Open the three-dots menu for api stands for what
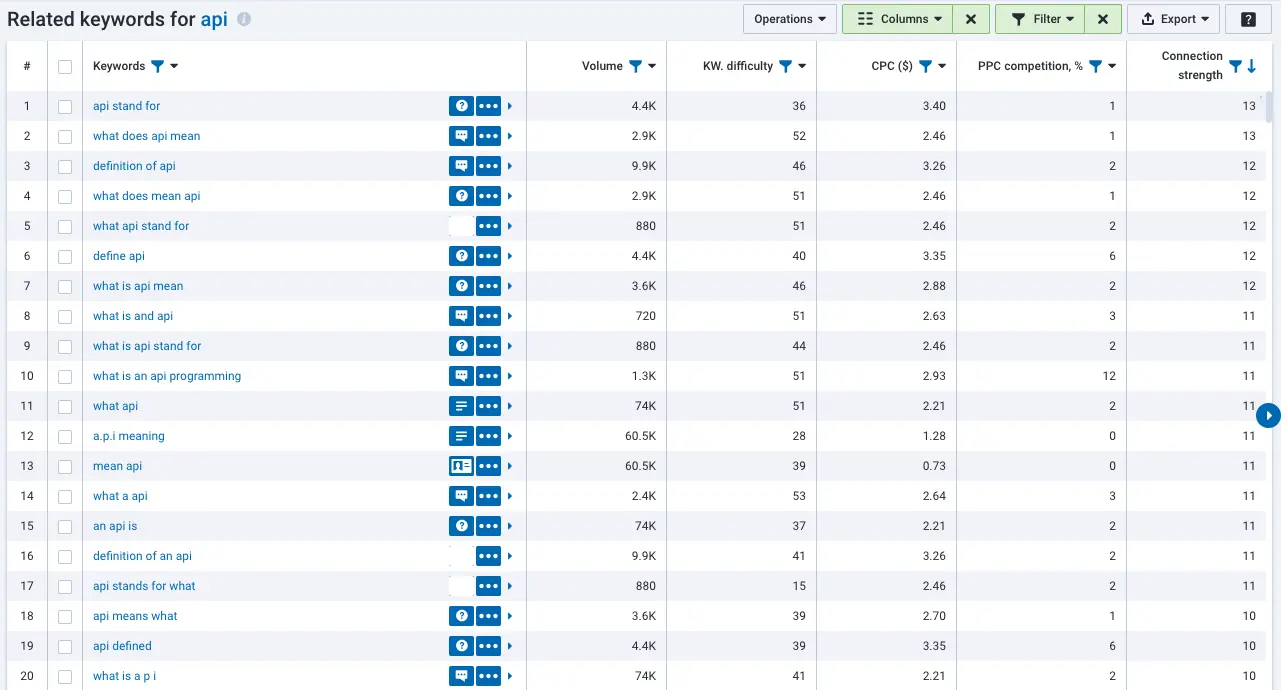 (x=488, y=586)
